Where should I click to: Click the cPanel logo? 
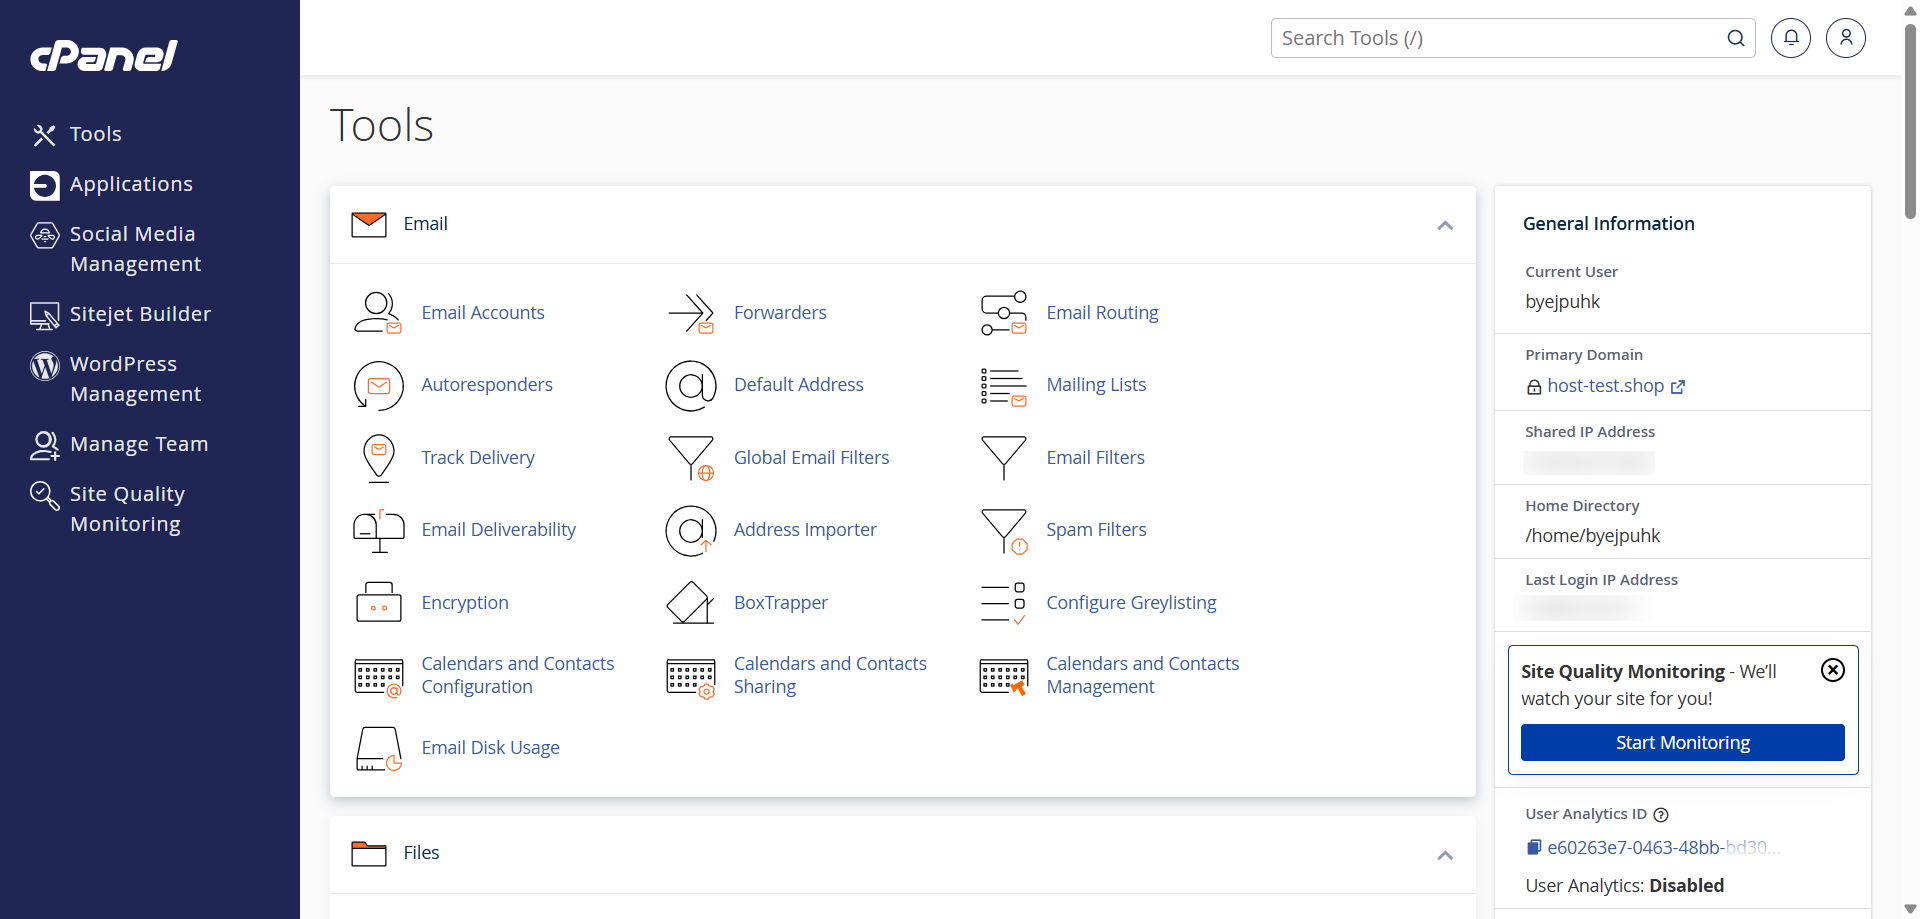[x=104, y=56]
